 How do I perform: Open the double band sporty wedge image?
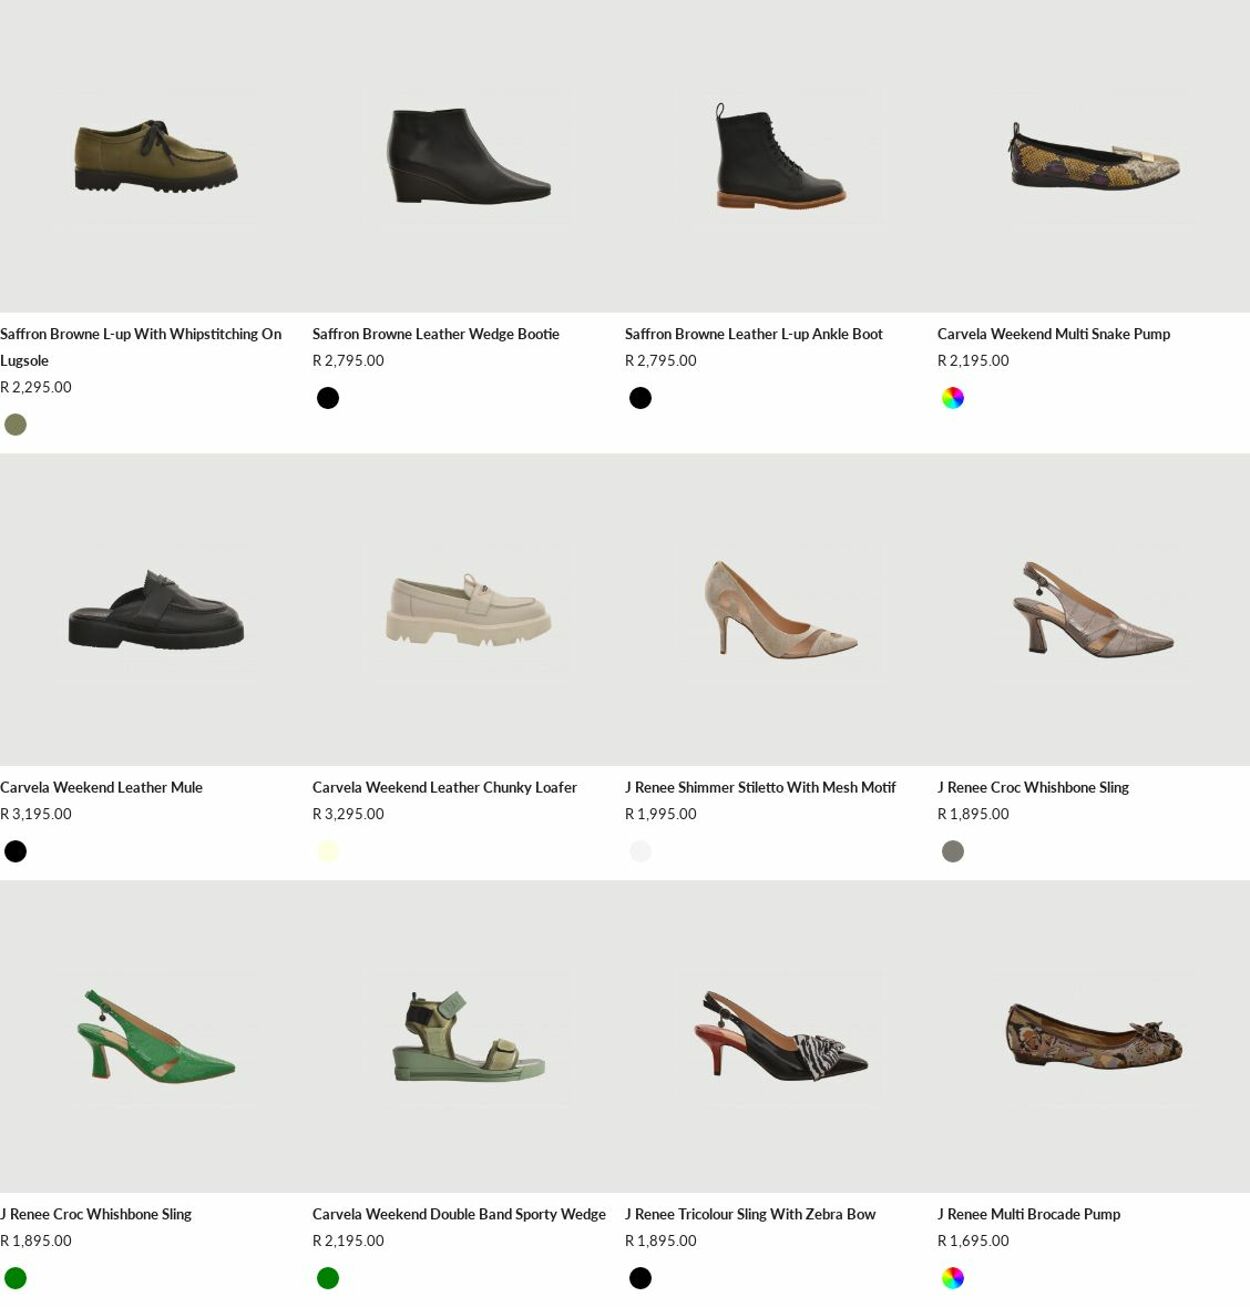coord(468,1037)
